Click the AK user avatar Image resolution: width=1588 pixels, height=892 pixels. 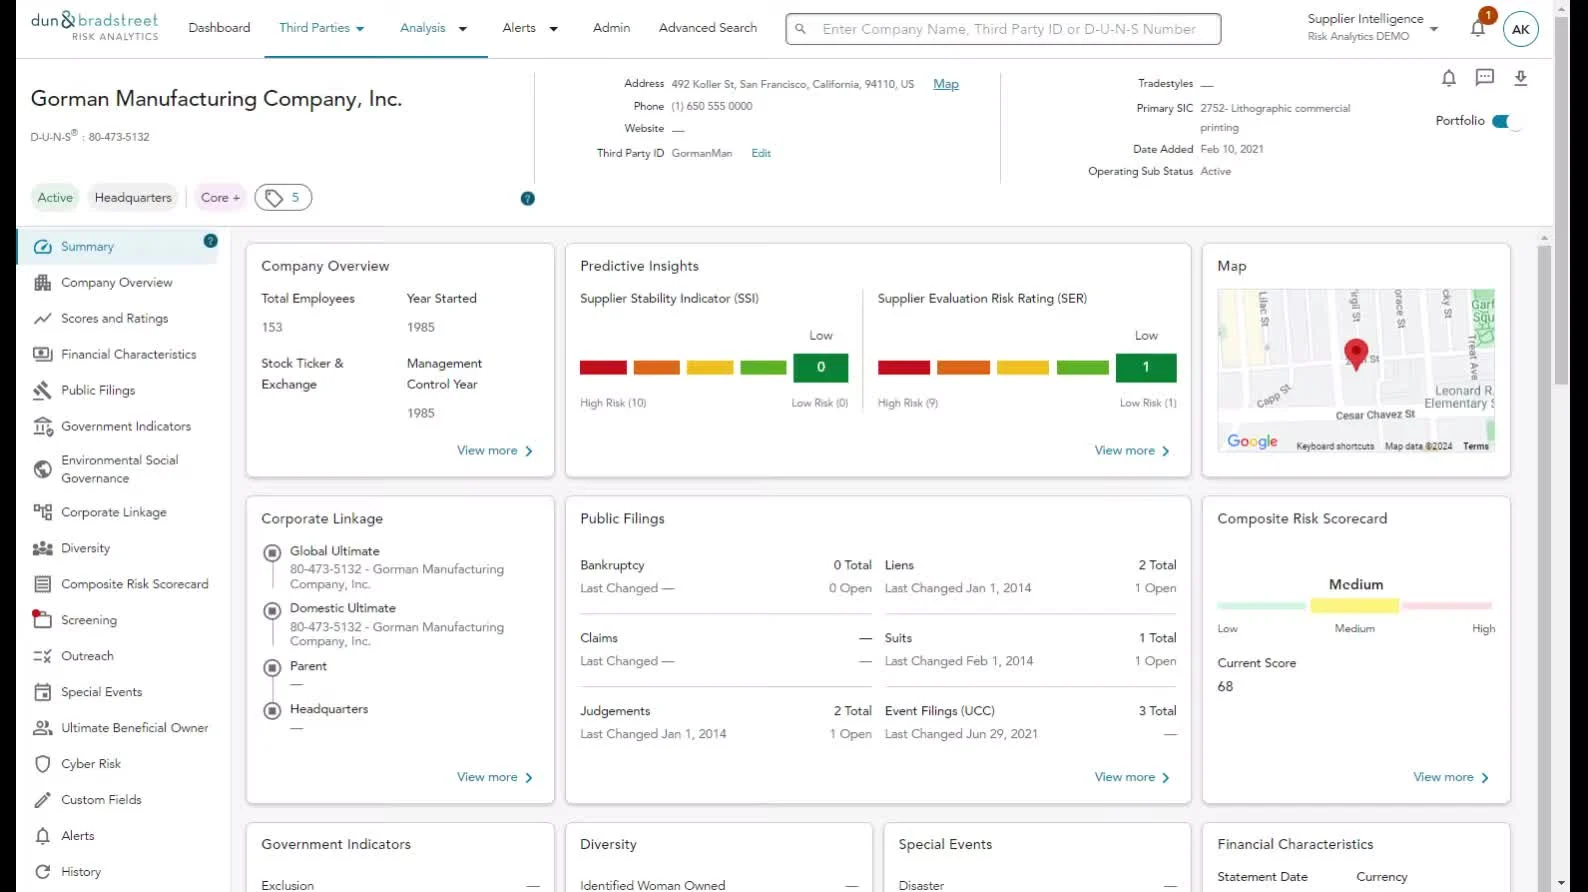point(1521,29)
